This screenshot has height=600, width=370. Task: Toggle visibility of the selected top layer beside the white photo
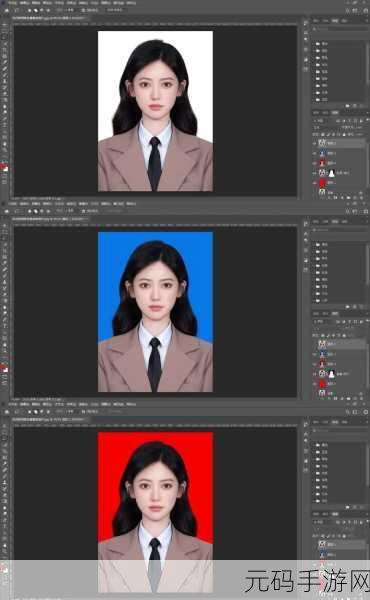(315, 143)
